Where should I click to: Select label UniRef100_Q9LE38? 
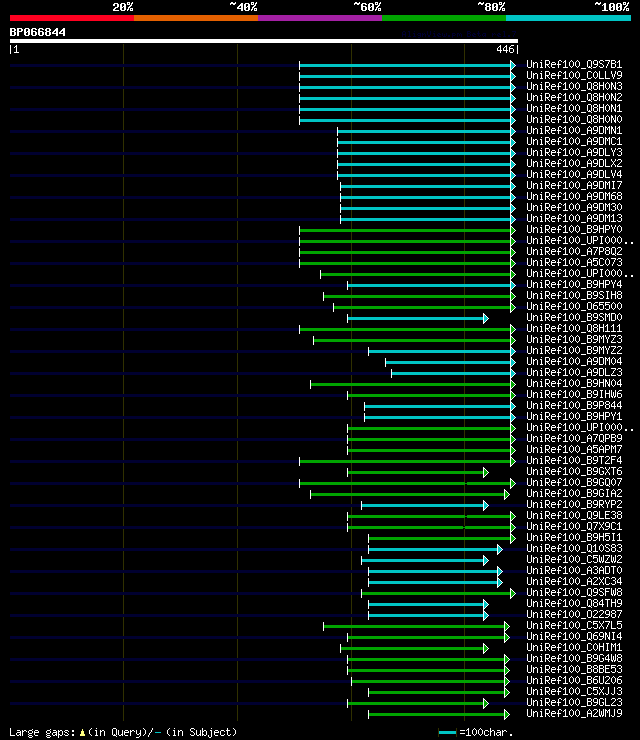[574, 515]
